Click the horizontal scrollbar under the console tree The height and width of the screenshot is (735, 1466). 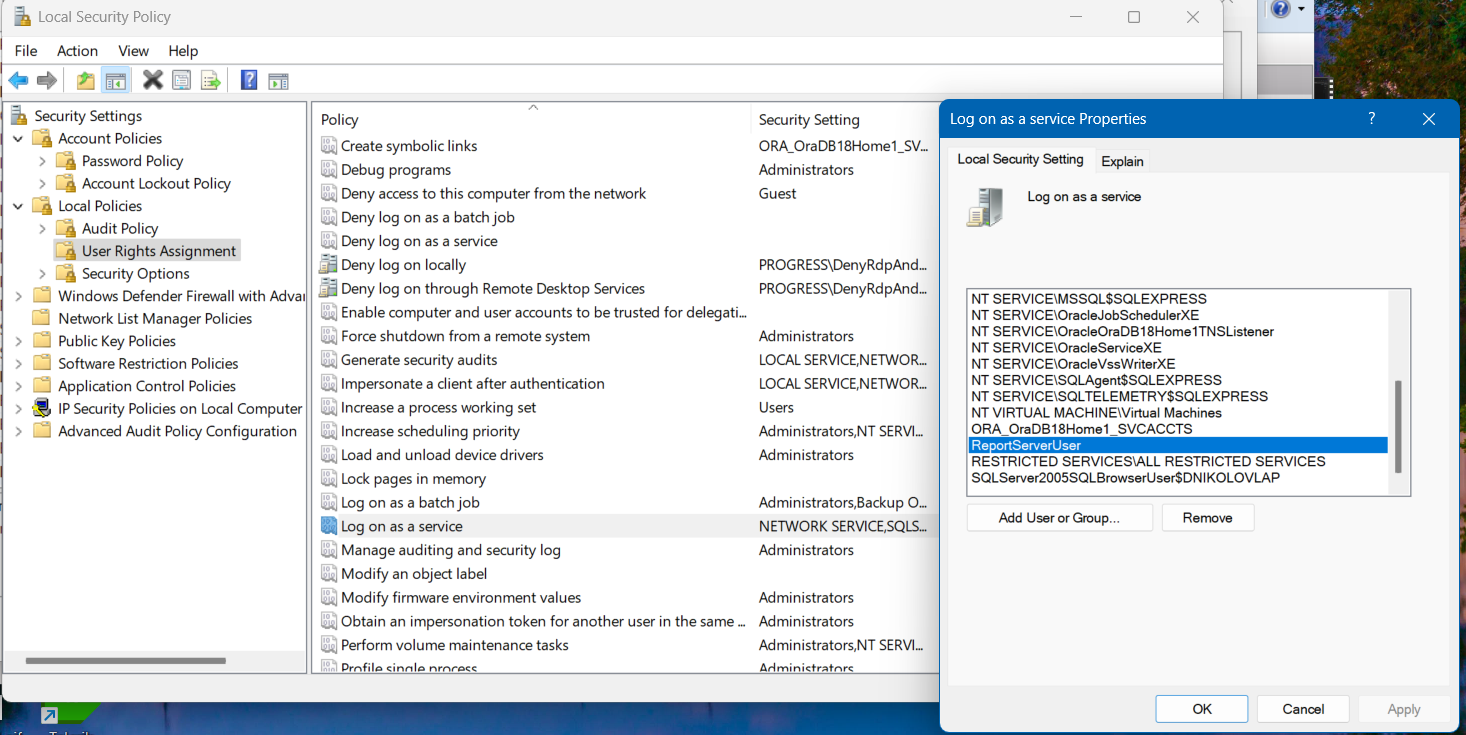coord(126,660)
